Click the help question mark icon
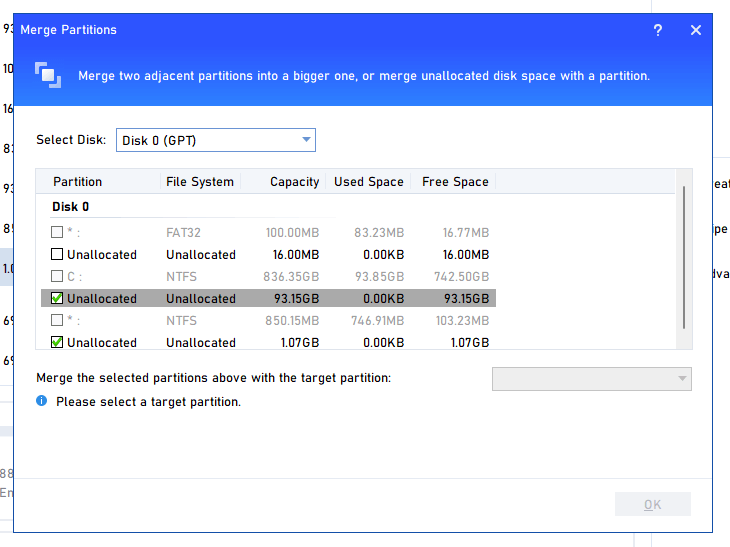This screenshot has width=730, height=547. (x=658, y=30)
